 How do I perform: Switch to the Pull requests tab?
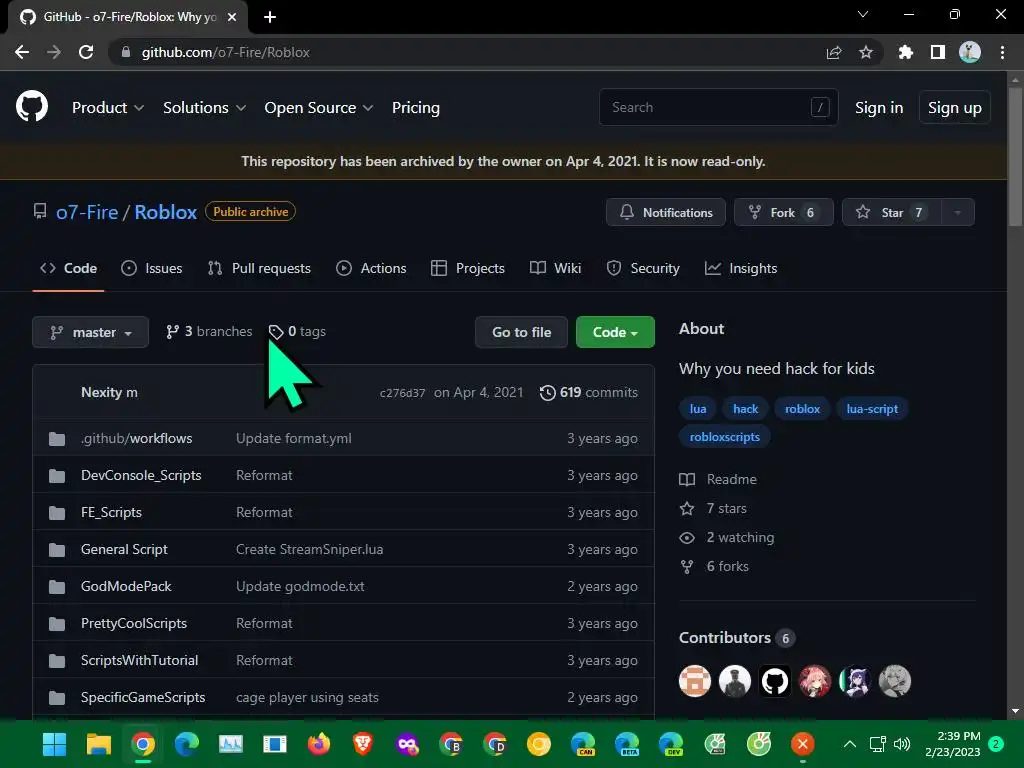tap(259, 268)
